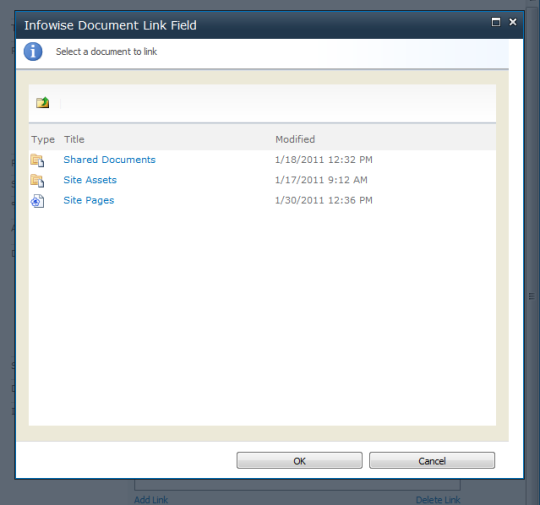This screenshot has width=540, height=505.
Task: Click the Site Assets library icon
Action: tap(37, 181)
